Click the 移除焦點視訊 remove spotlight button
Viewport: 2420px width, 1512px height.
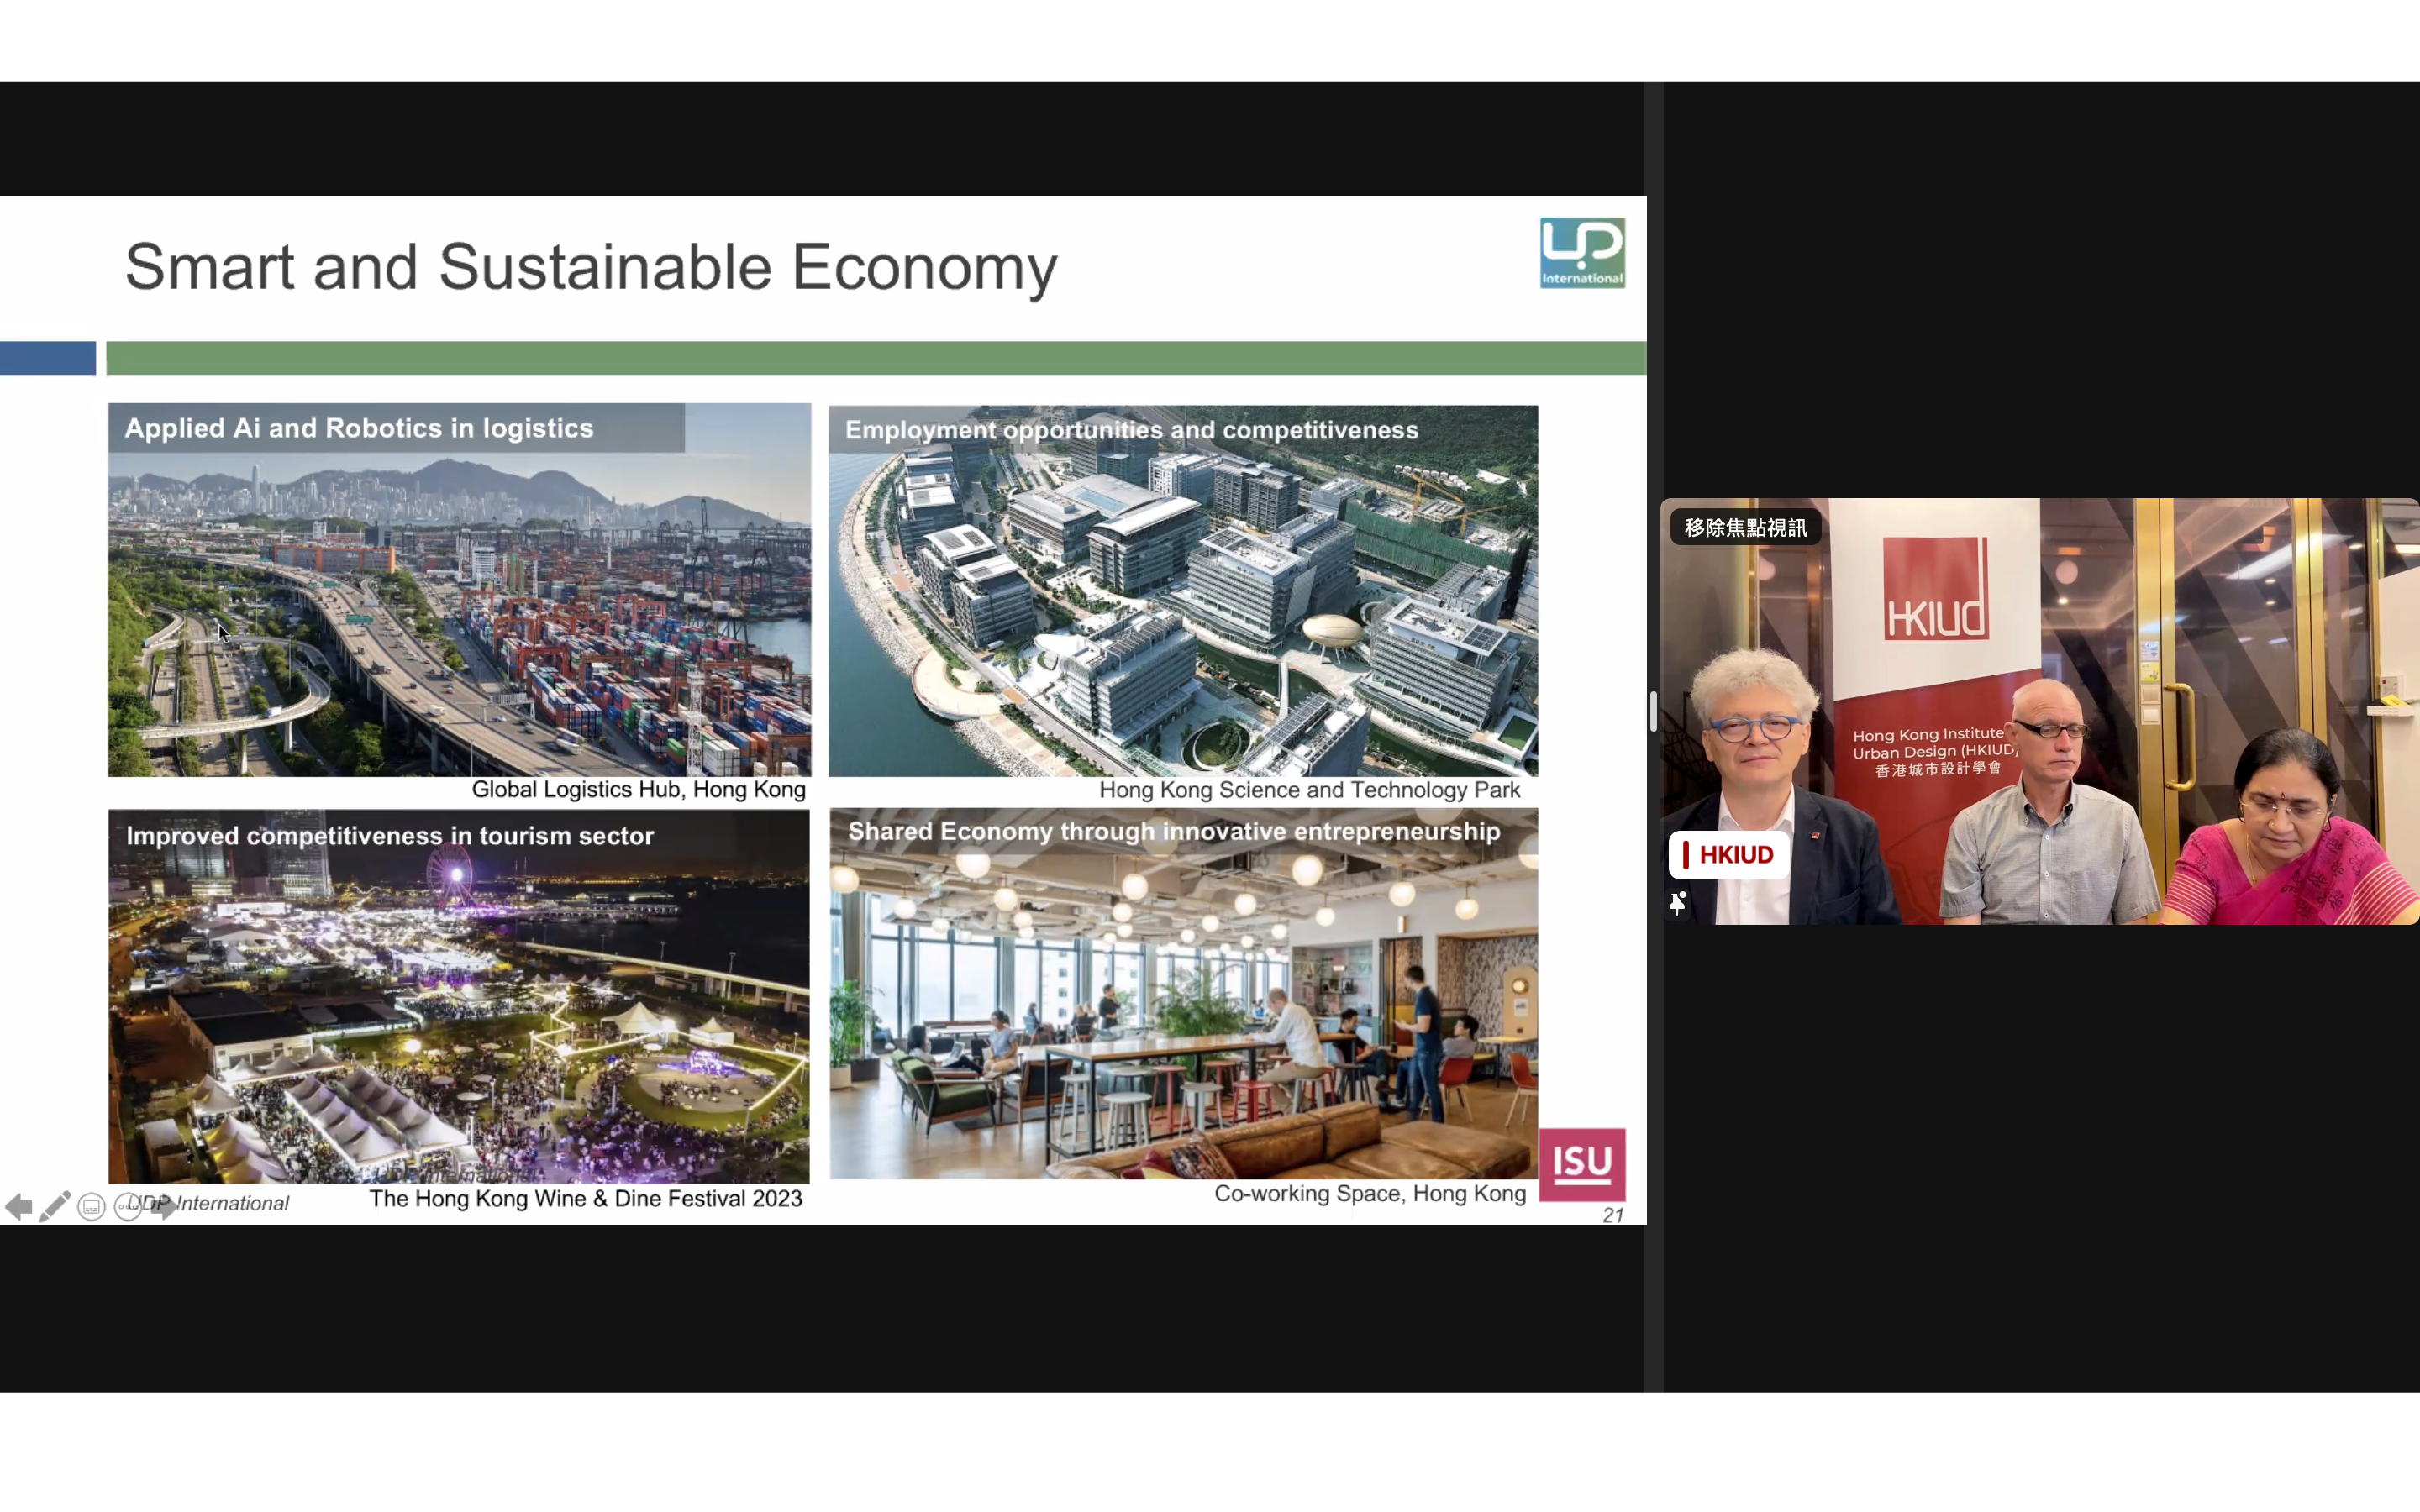click(x=1745, y=528)
